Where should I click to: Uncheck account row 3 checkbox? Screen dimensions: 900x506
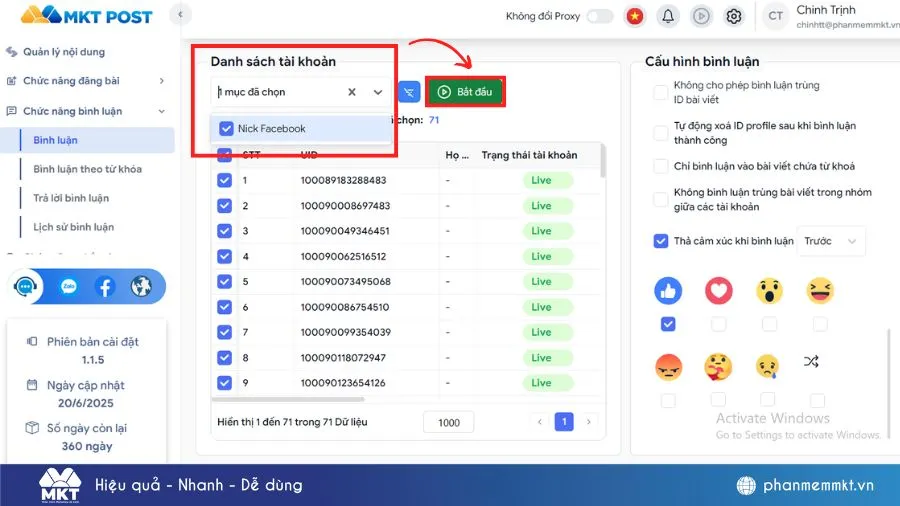224,231
